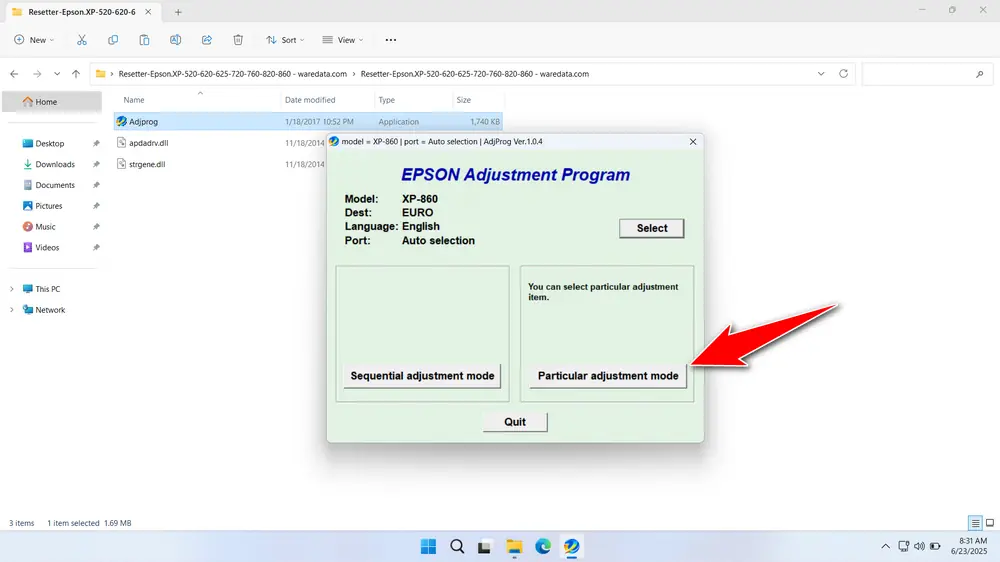Delete the selected file via trash icon
The height and width of the screenshot is (562, 1000).
238,40
